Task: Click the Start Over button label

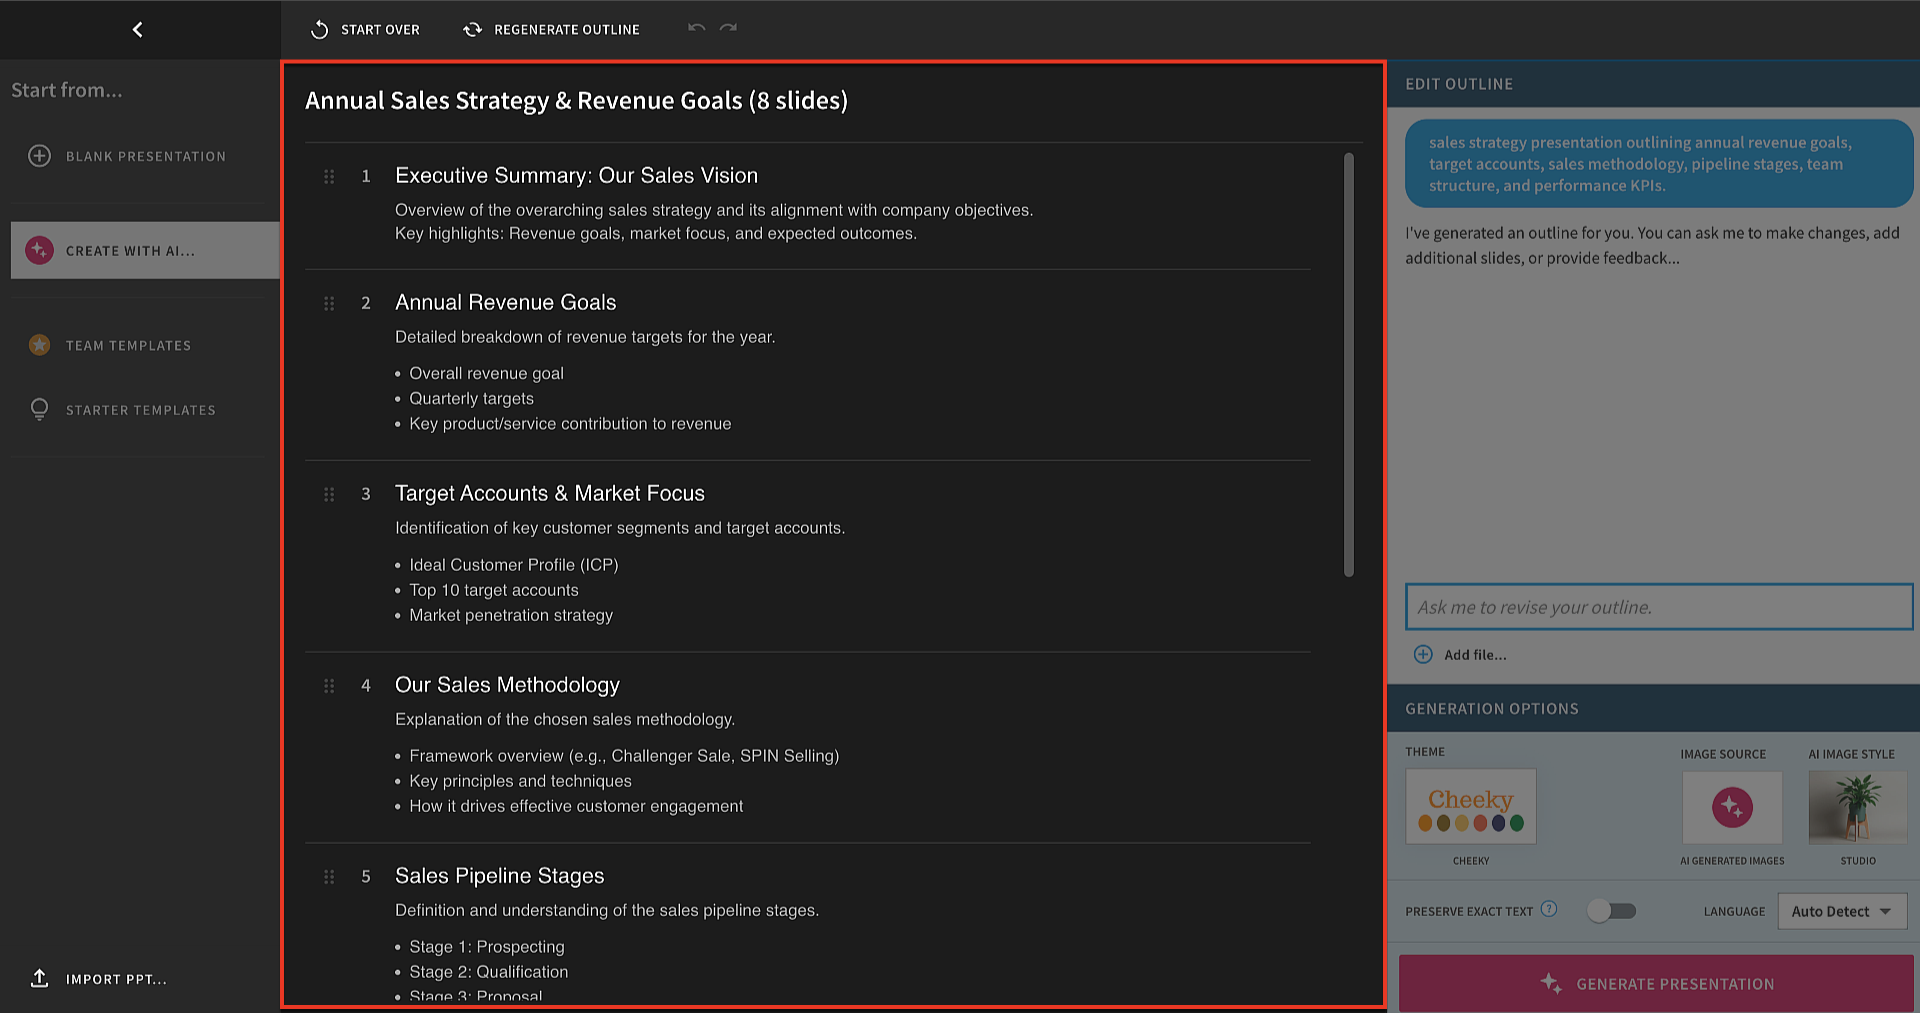Action: (x=380, y=30)
